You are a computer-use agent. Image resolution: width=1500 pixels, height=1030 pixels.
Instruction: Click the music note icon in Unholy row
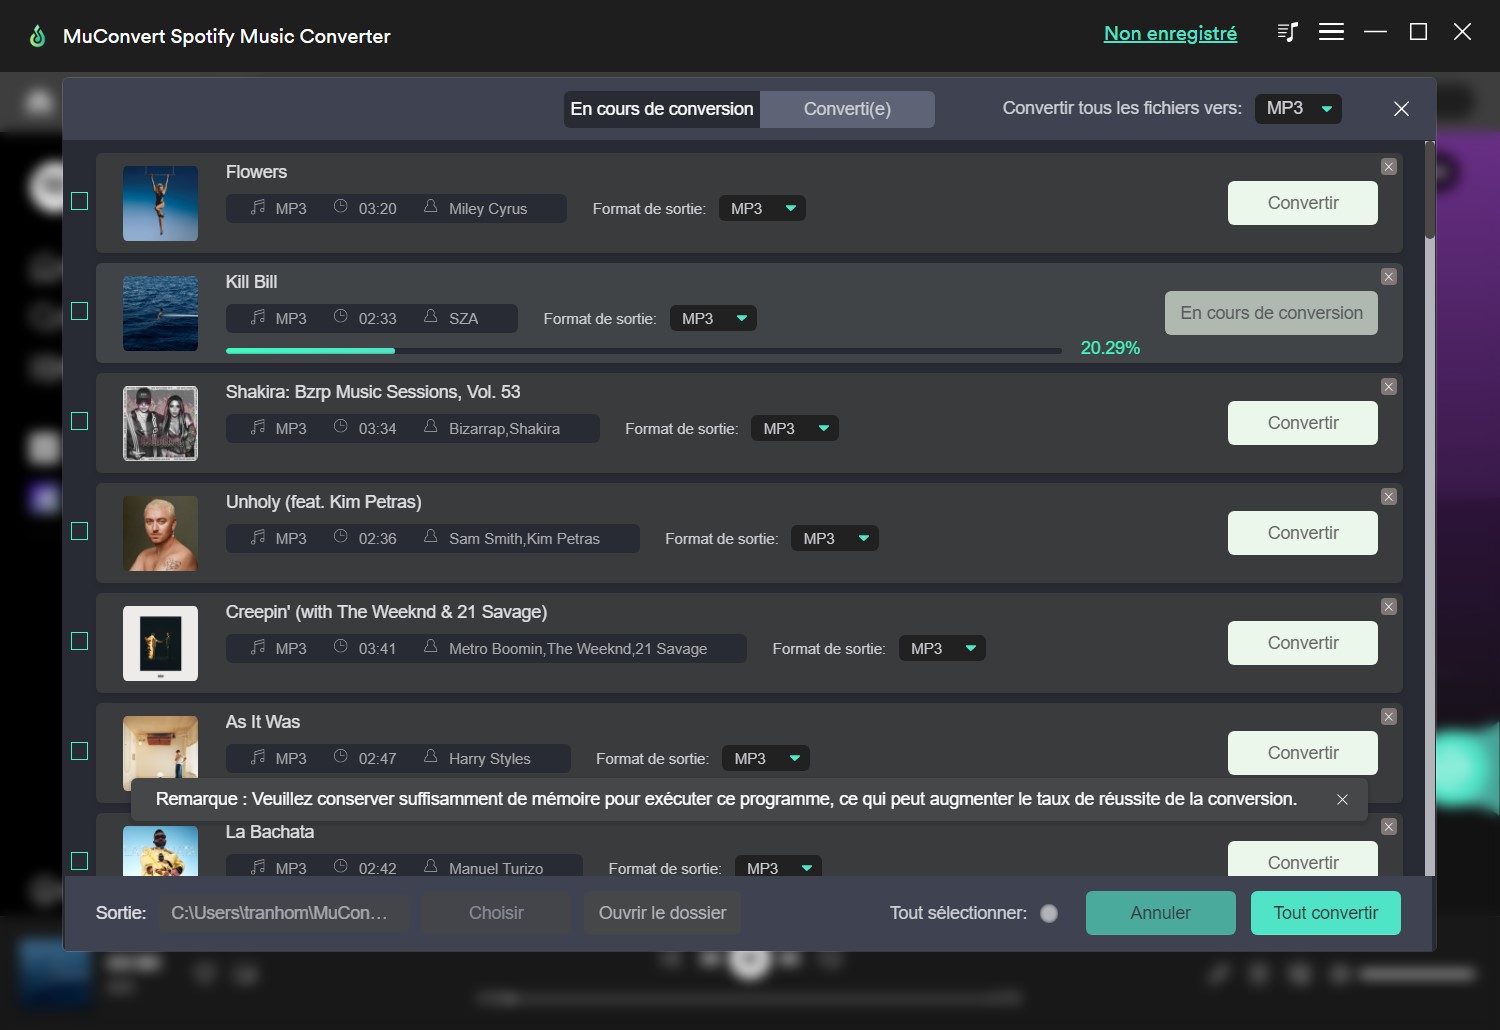pos(258,537)
